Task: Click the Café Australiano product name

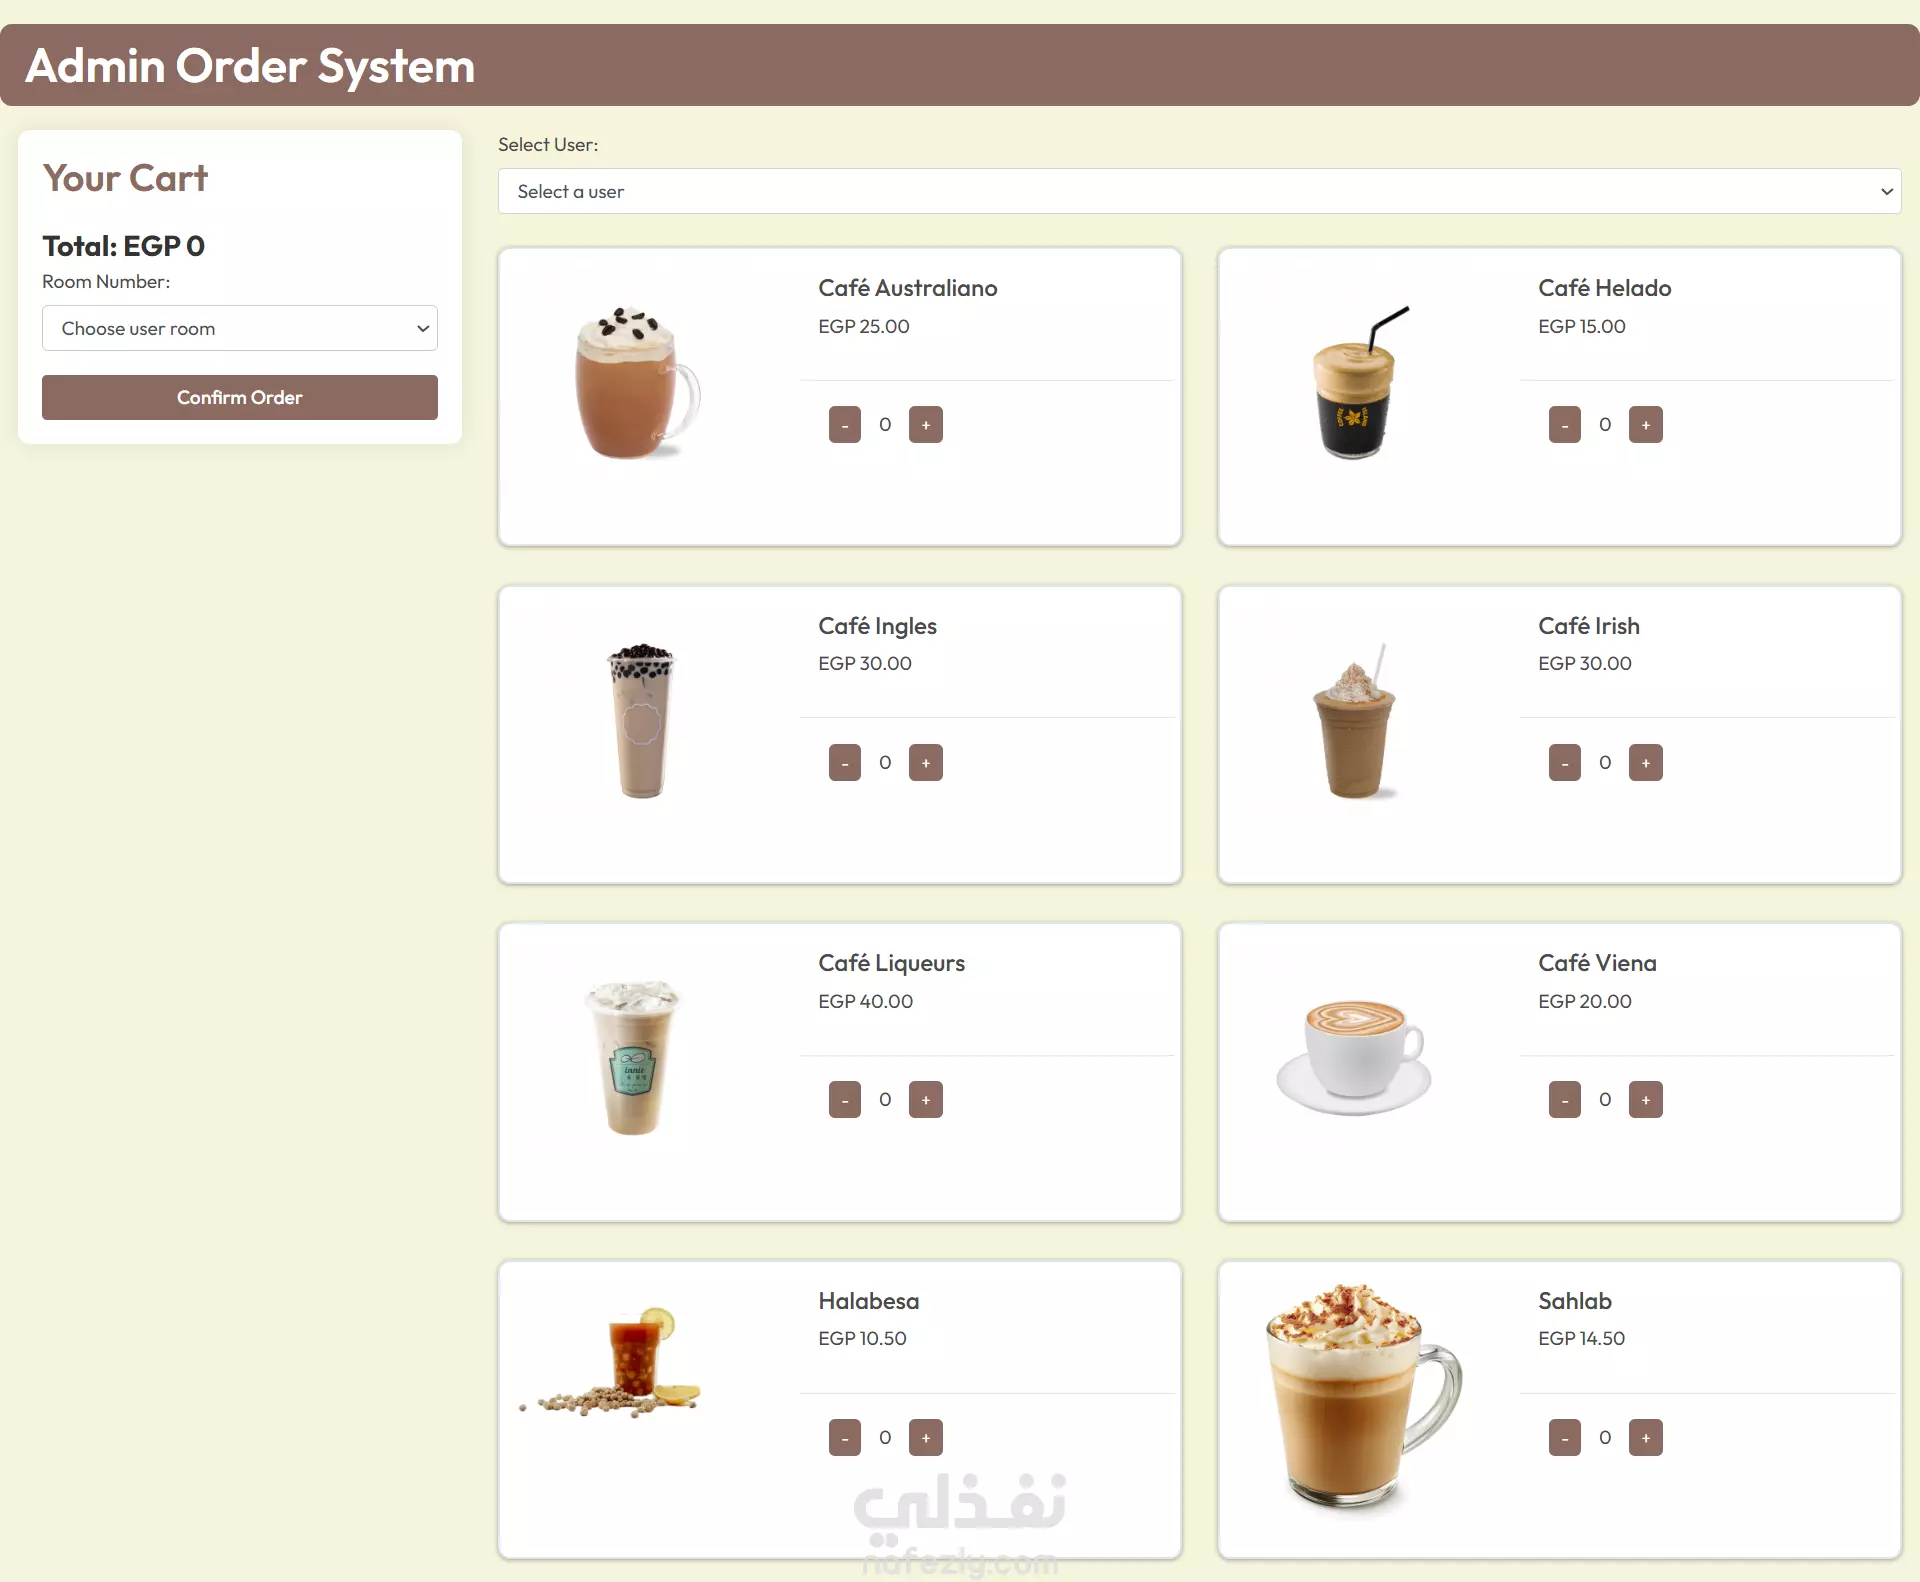Action: click(908, 288)
